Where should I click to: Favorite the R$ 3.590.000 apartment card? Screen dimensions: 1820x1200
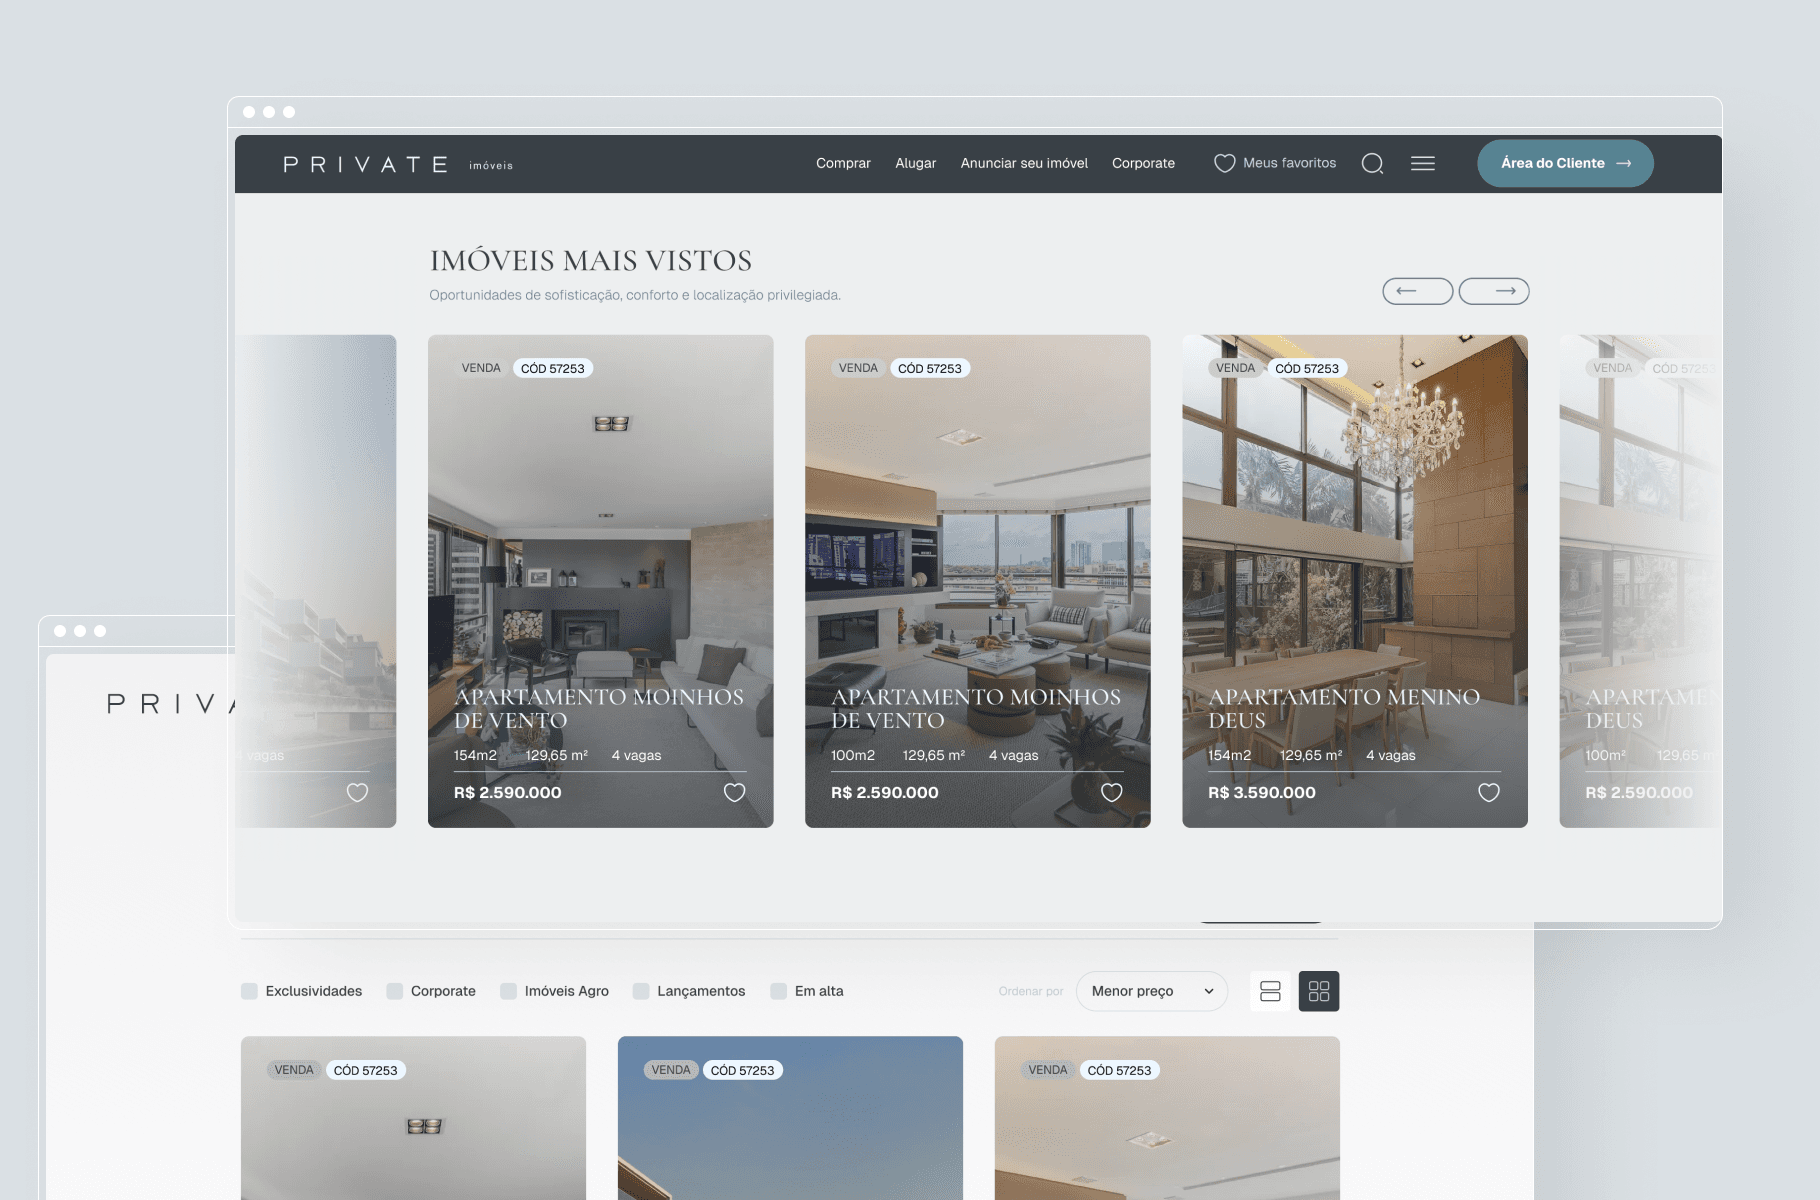pyautogui.click(x=1488, y=792)
